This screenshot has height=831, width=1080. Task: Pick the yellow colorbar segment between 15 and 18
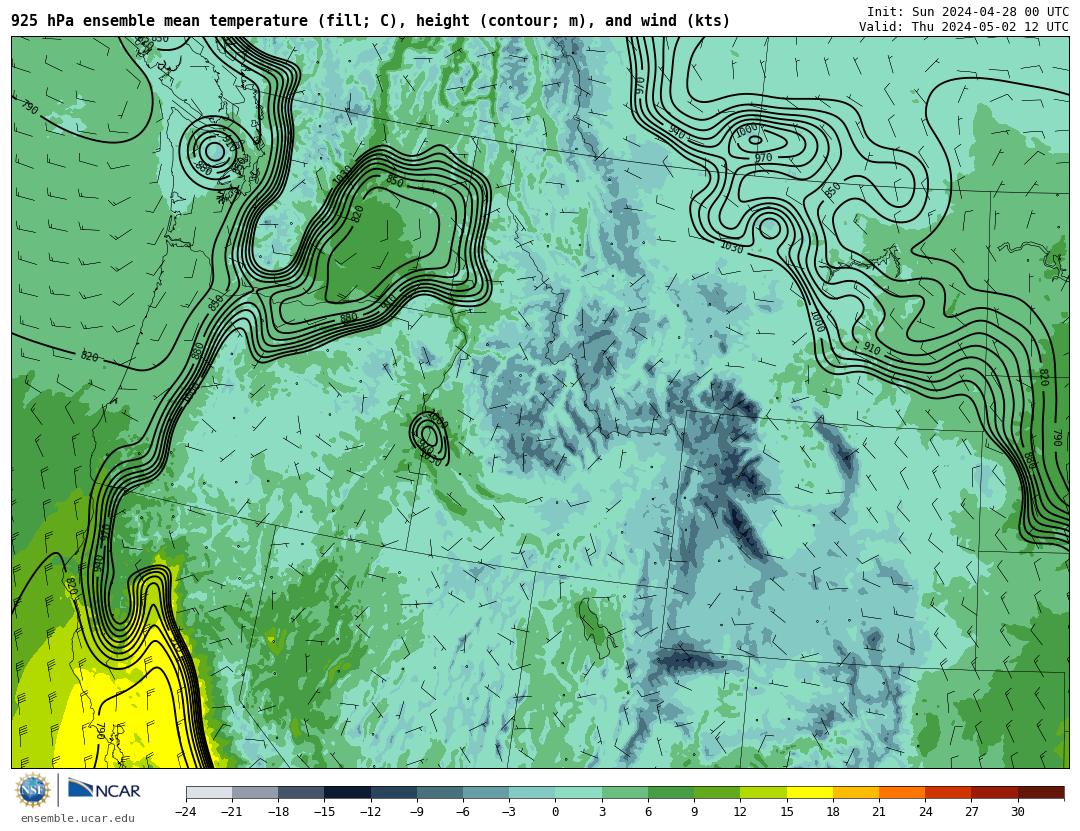(809, 792)
